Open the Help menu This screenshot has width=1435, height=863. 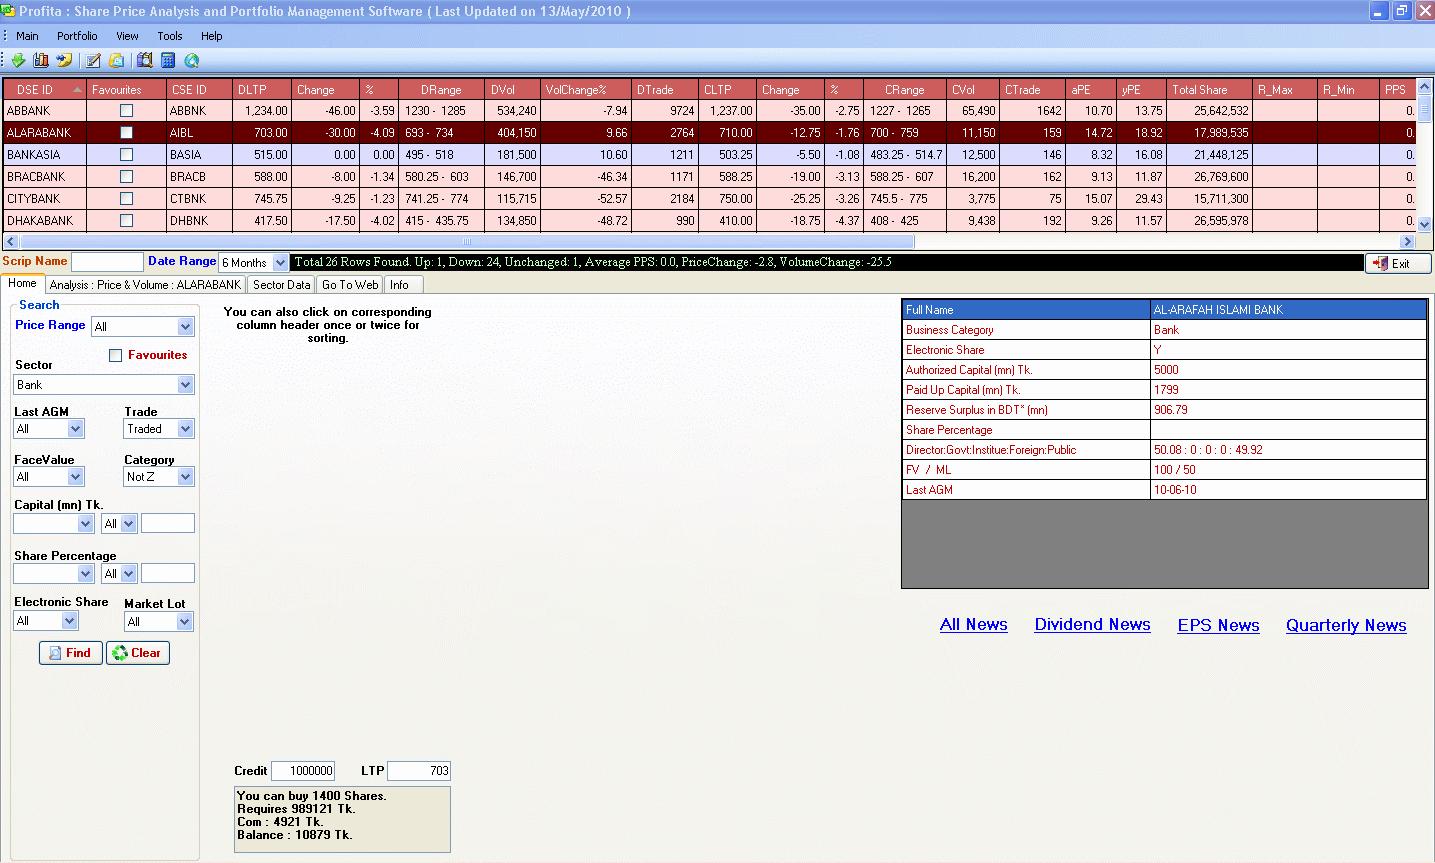pos(211,36)
